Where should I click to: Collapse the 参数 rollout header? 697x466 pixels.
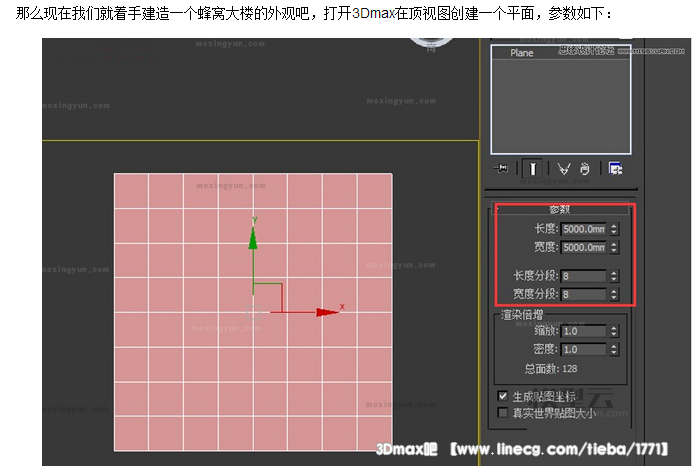[560, 209]
